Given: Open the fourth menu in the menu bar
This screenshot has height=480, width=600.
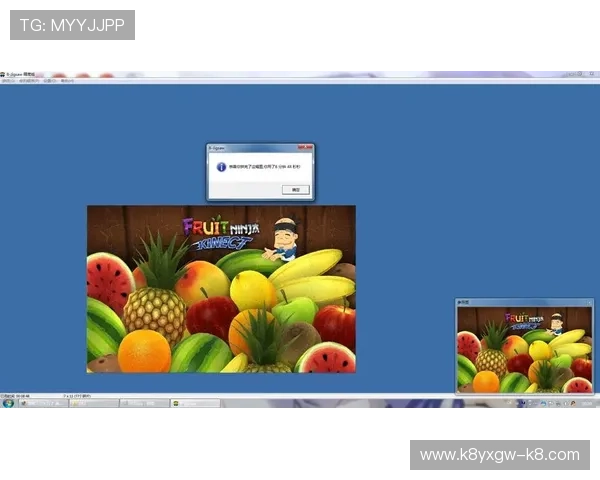Looking at the screenshot, I should [67, 81].
